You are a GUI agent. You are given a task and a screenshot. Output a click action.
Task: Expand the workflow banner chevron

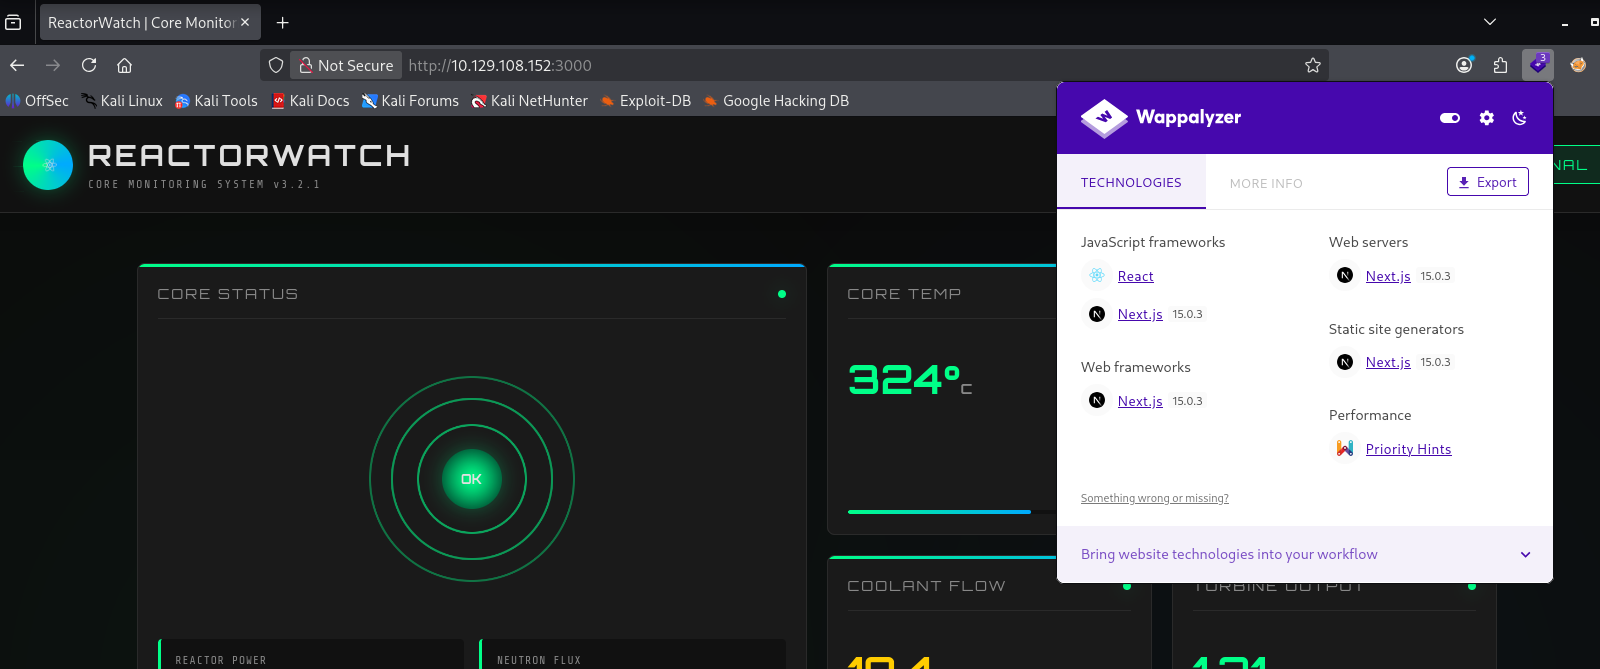(1526, 555)
